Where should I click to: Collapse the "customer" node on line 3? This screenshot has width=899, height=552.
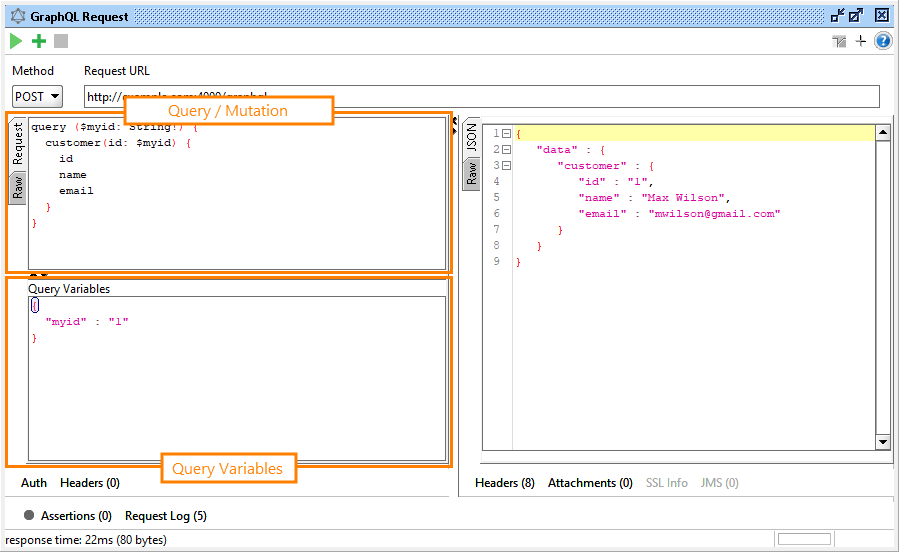(x=506, y=166)
